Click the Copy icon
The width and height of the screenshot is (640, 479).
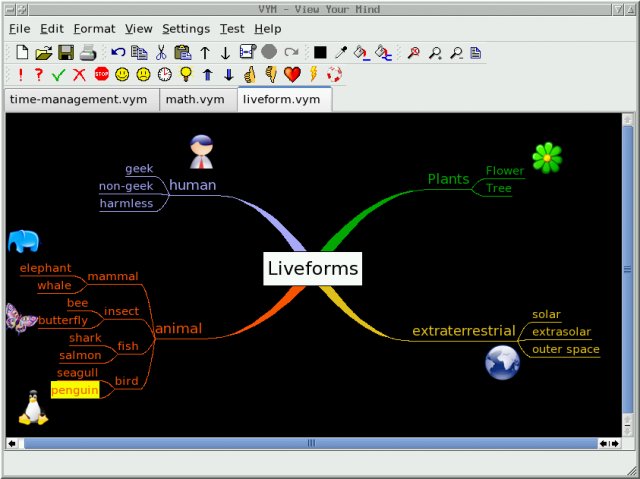[x=139, y=53]
